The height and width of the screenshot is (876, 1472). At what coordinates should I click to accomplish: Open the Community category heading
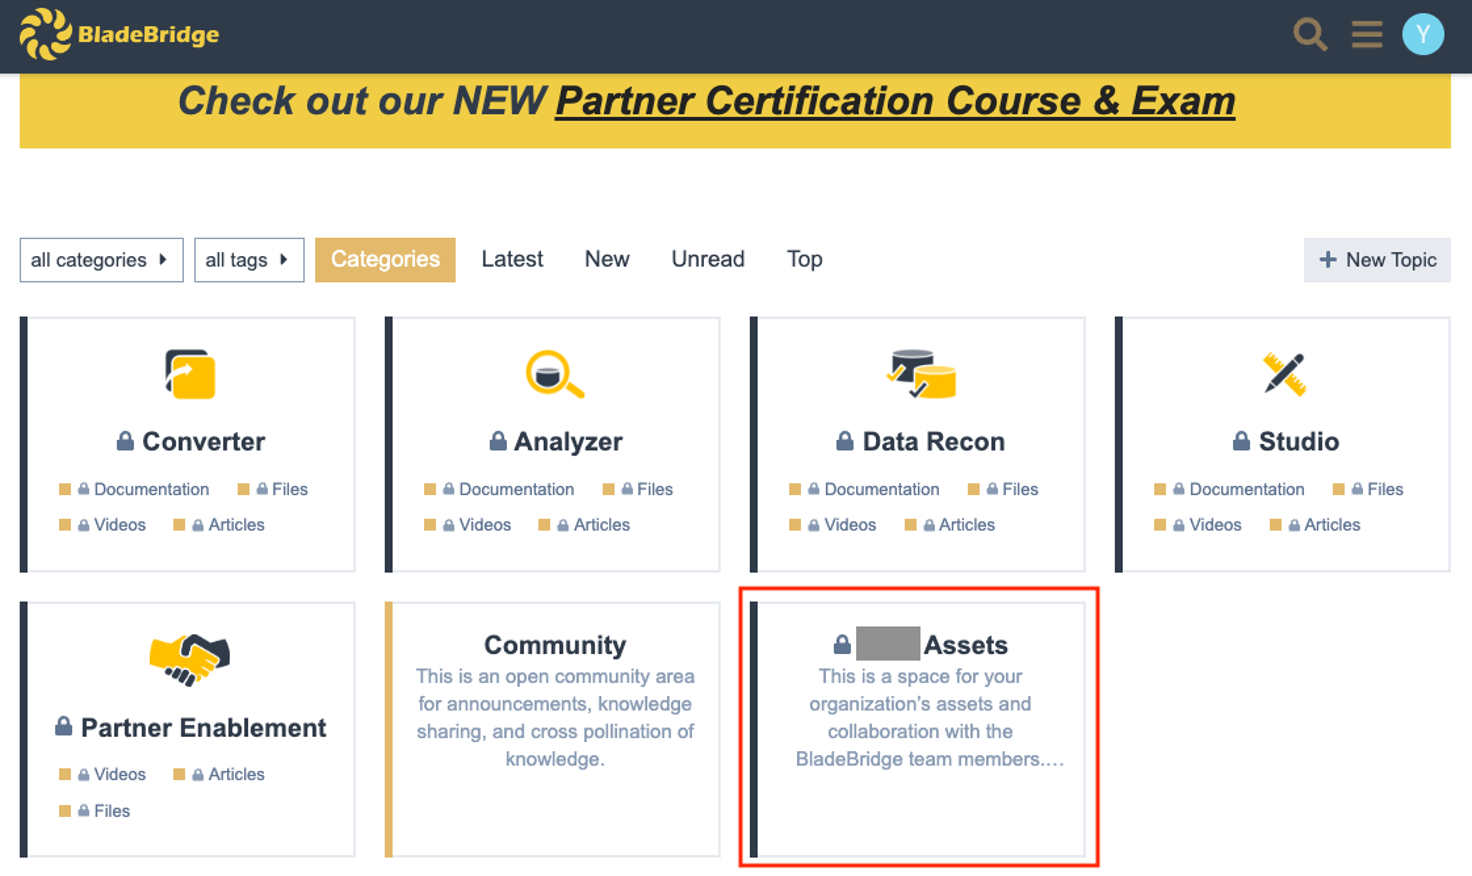(555, 645)
